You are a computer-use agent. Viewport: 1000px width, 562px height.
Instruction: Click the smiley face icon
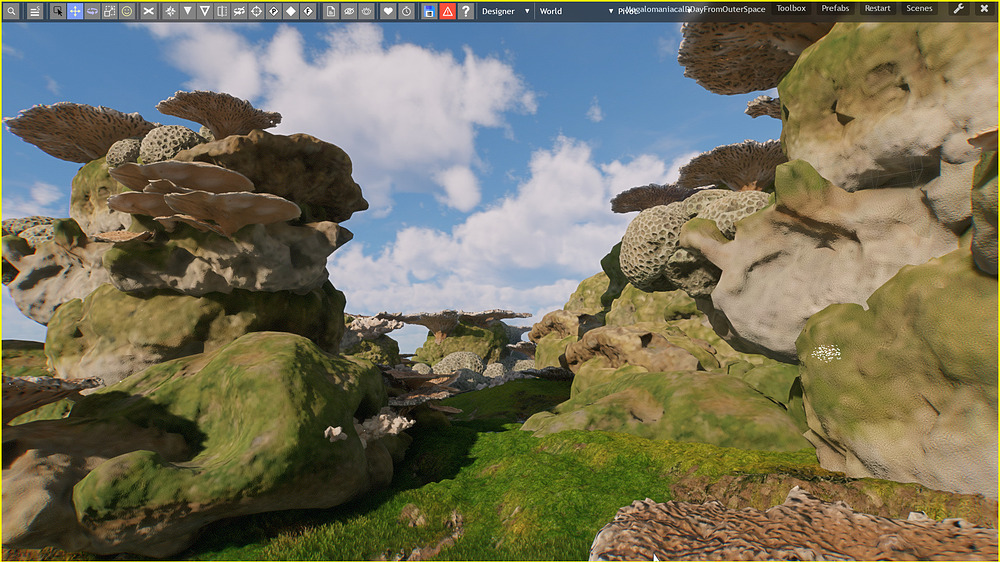tap(127, 11)
